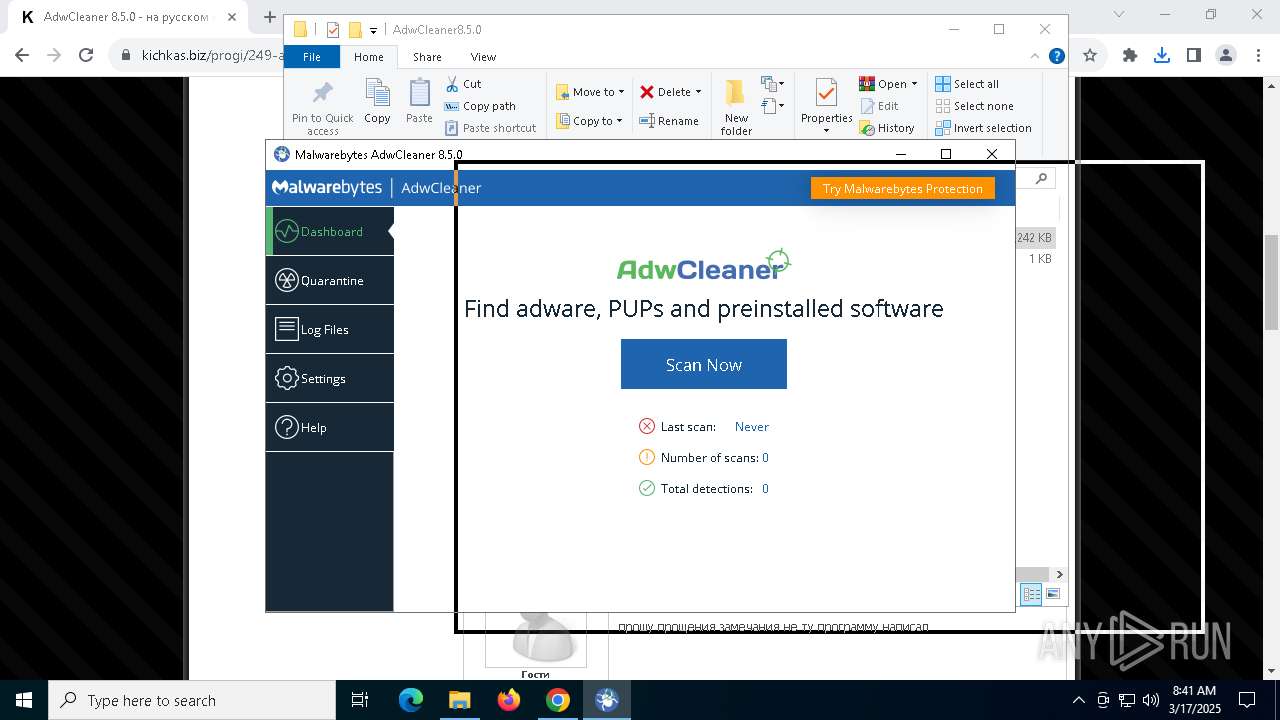This screenshot has width=1280, height=720.
Task: Open the 'Open' dropdown arrow in Explorer ribbon
Action: tap(914, 84)
